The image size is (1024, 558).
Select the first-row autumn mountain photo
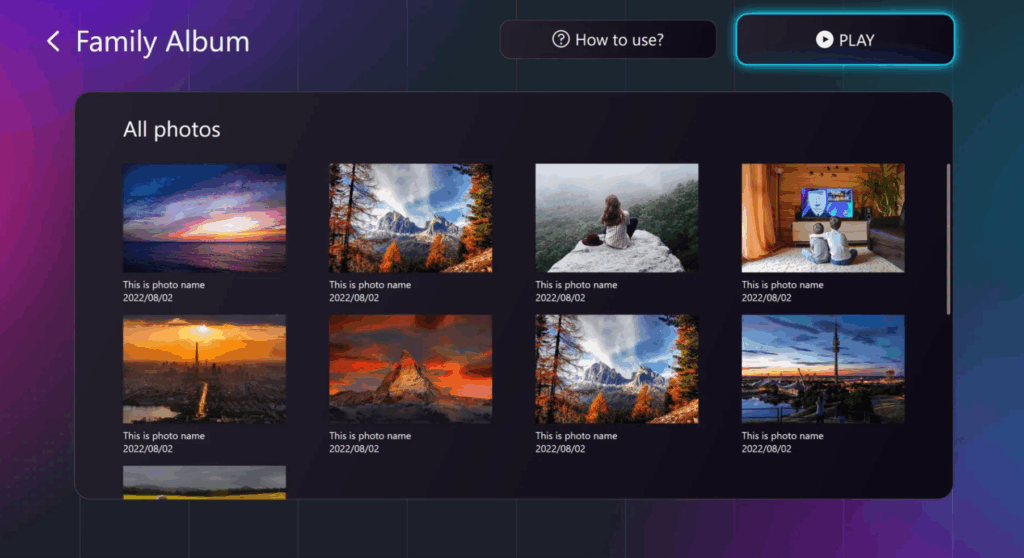tap(410, 218)
